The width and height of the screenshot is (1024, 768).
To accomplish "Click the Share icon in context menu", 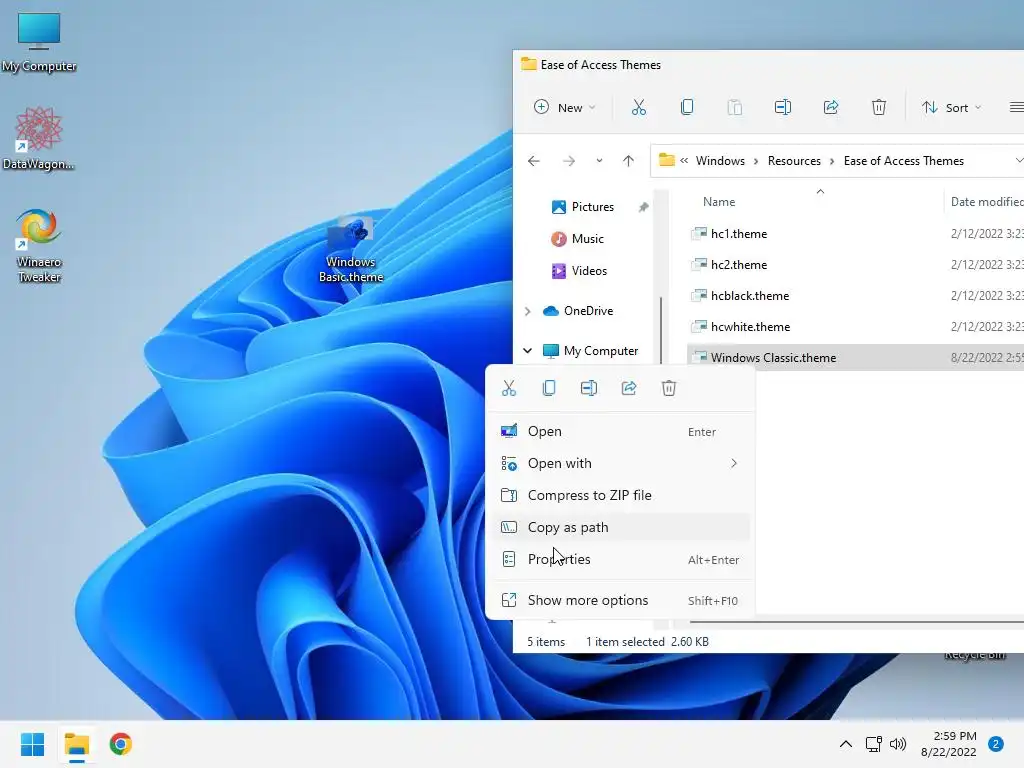I will click(629, 388).
